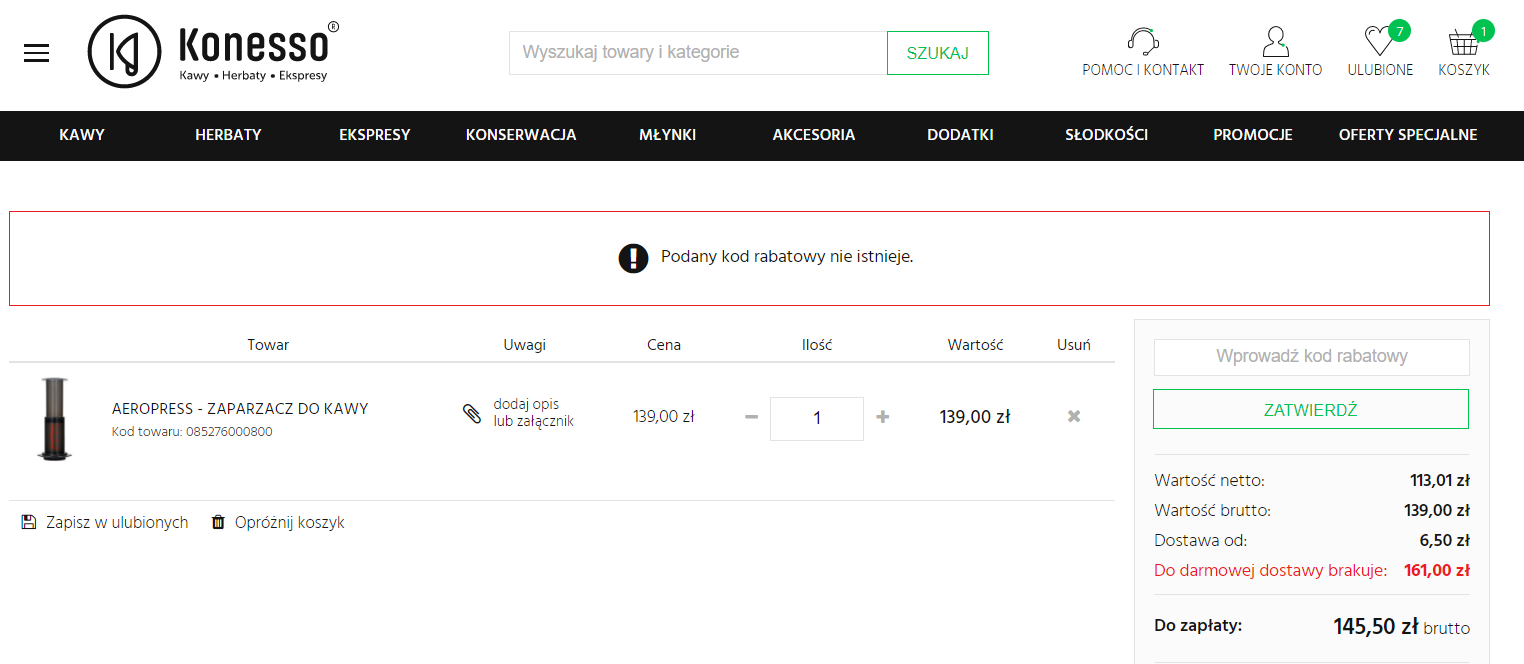Focus the product search field

[x=698, y=53]
